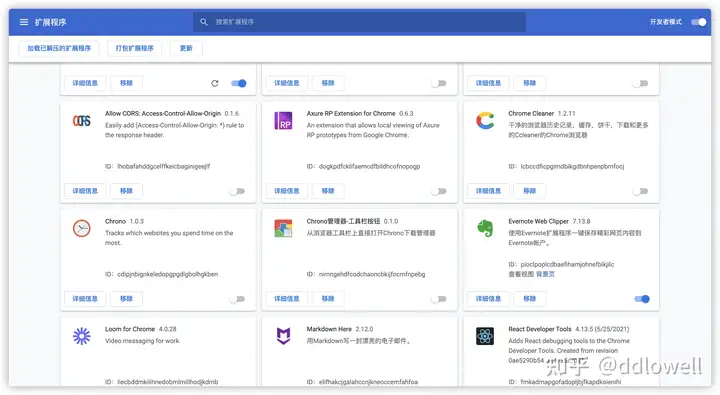This screenshot has height=395, width=720.
Task: Click 详细信息 on the top-middle card
Action: (x=287, y=83)
